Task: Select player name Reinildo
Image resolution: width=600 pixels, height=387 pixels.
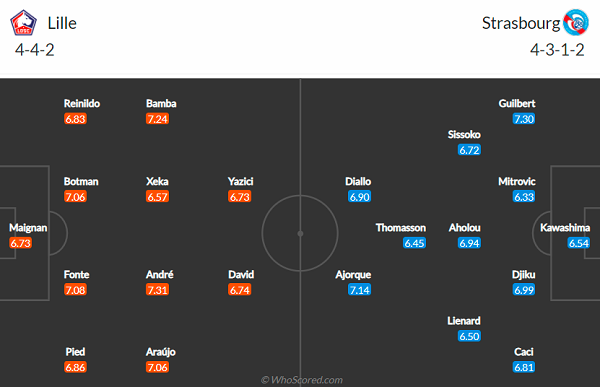Action: 82,104
